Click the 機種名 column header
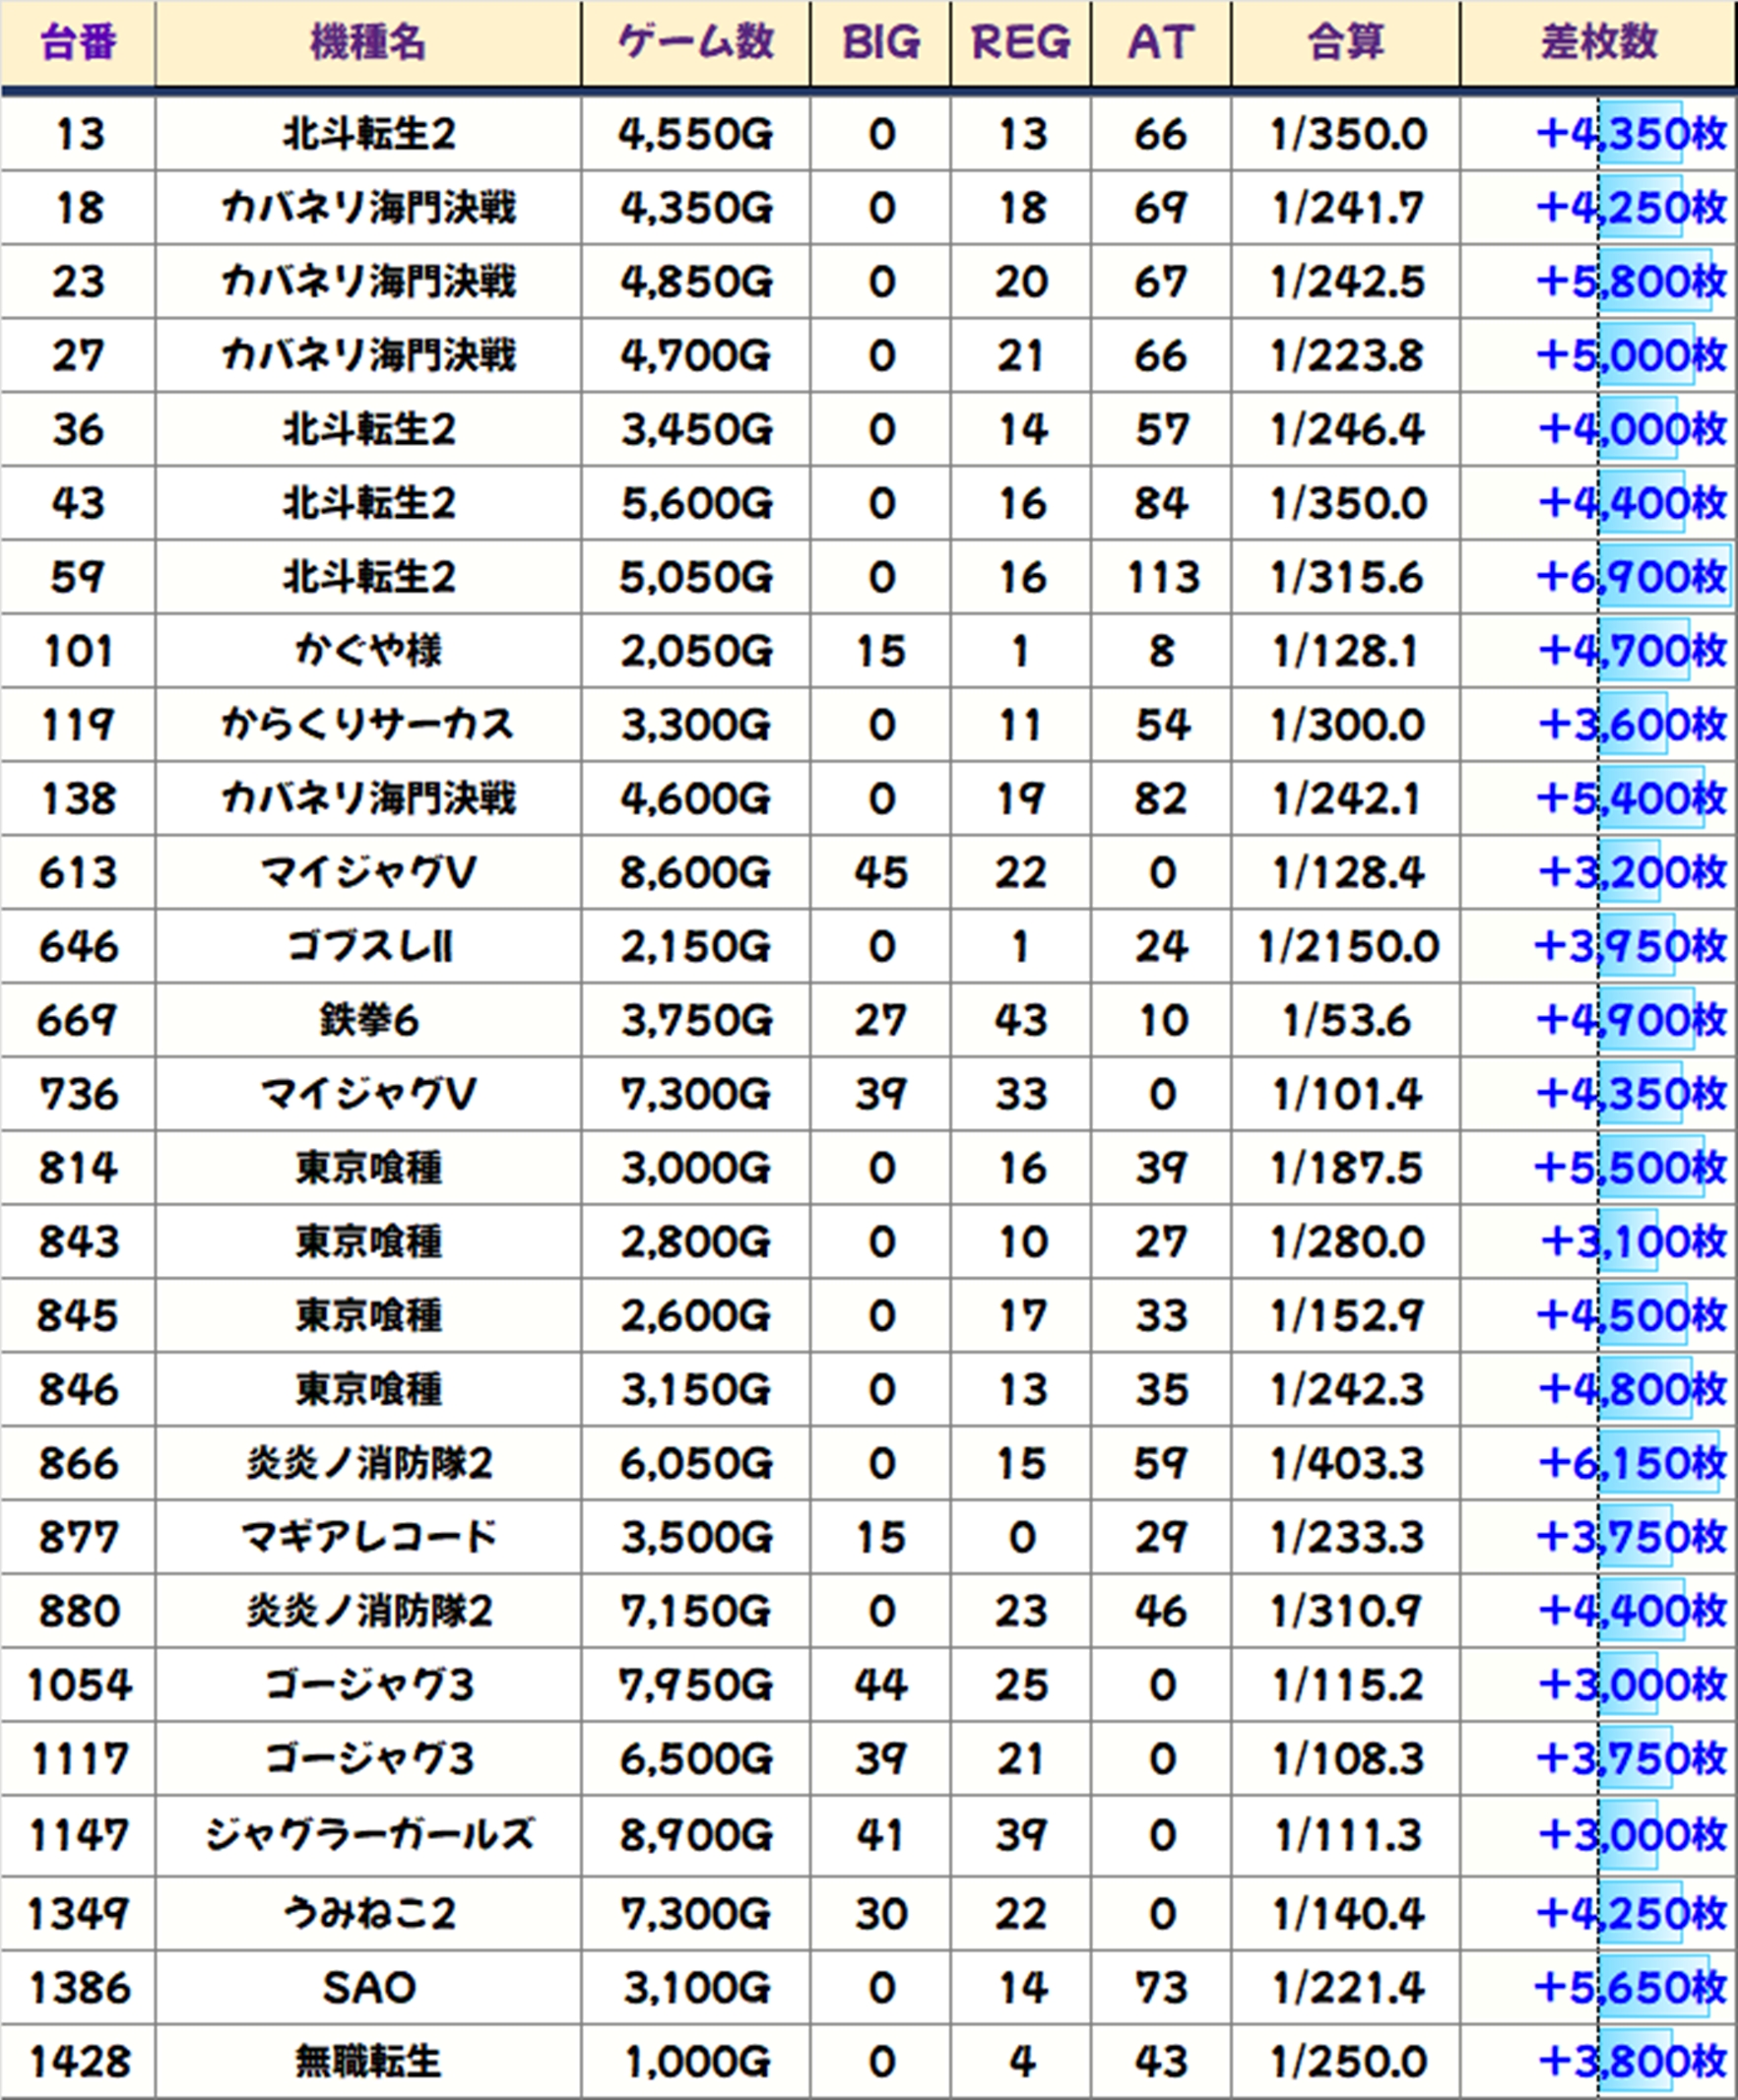 click(368, 43)
